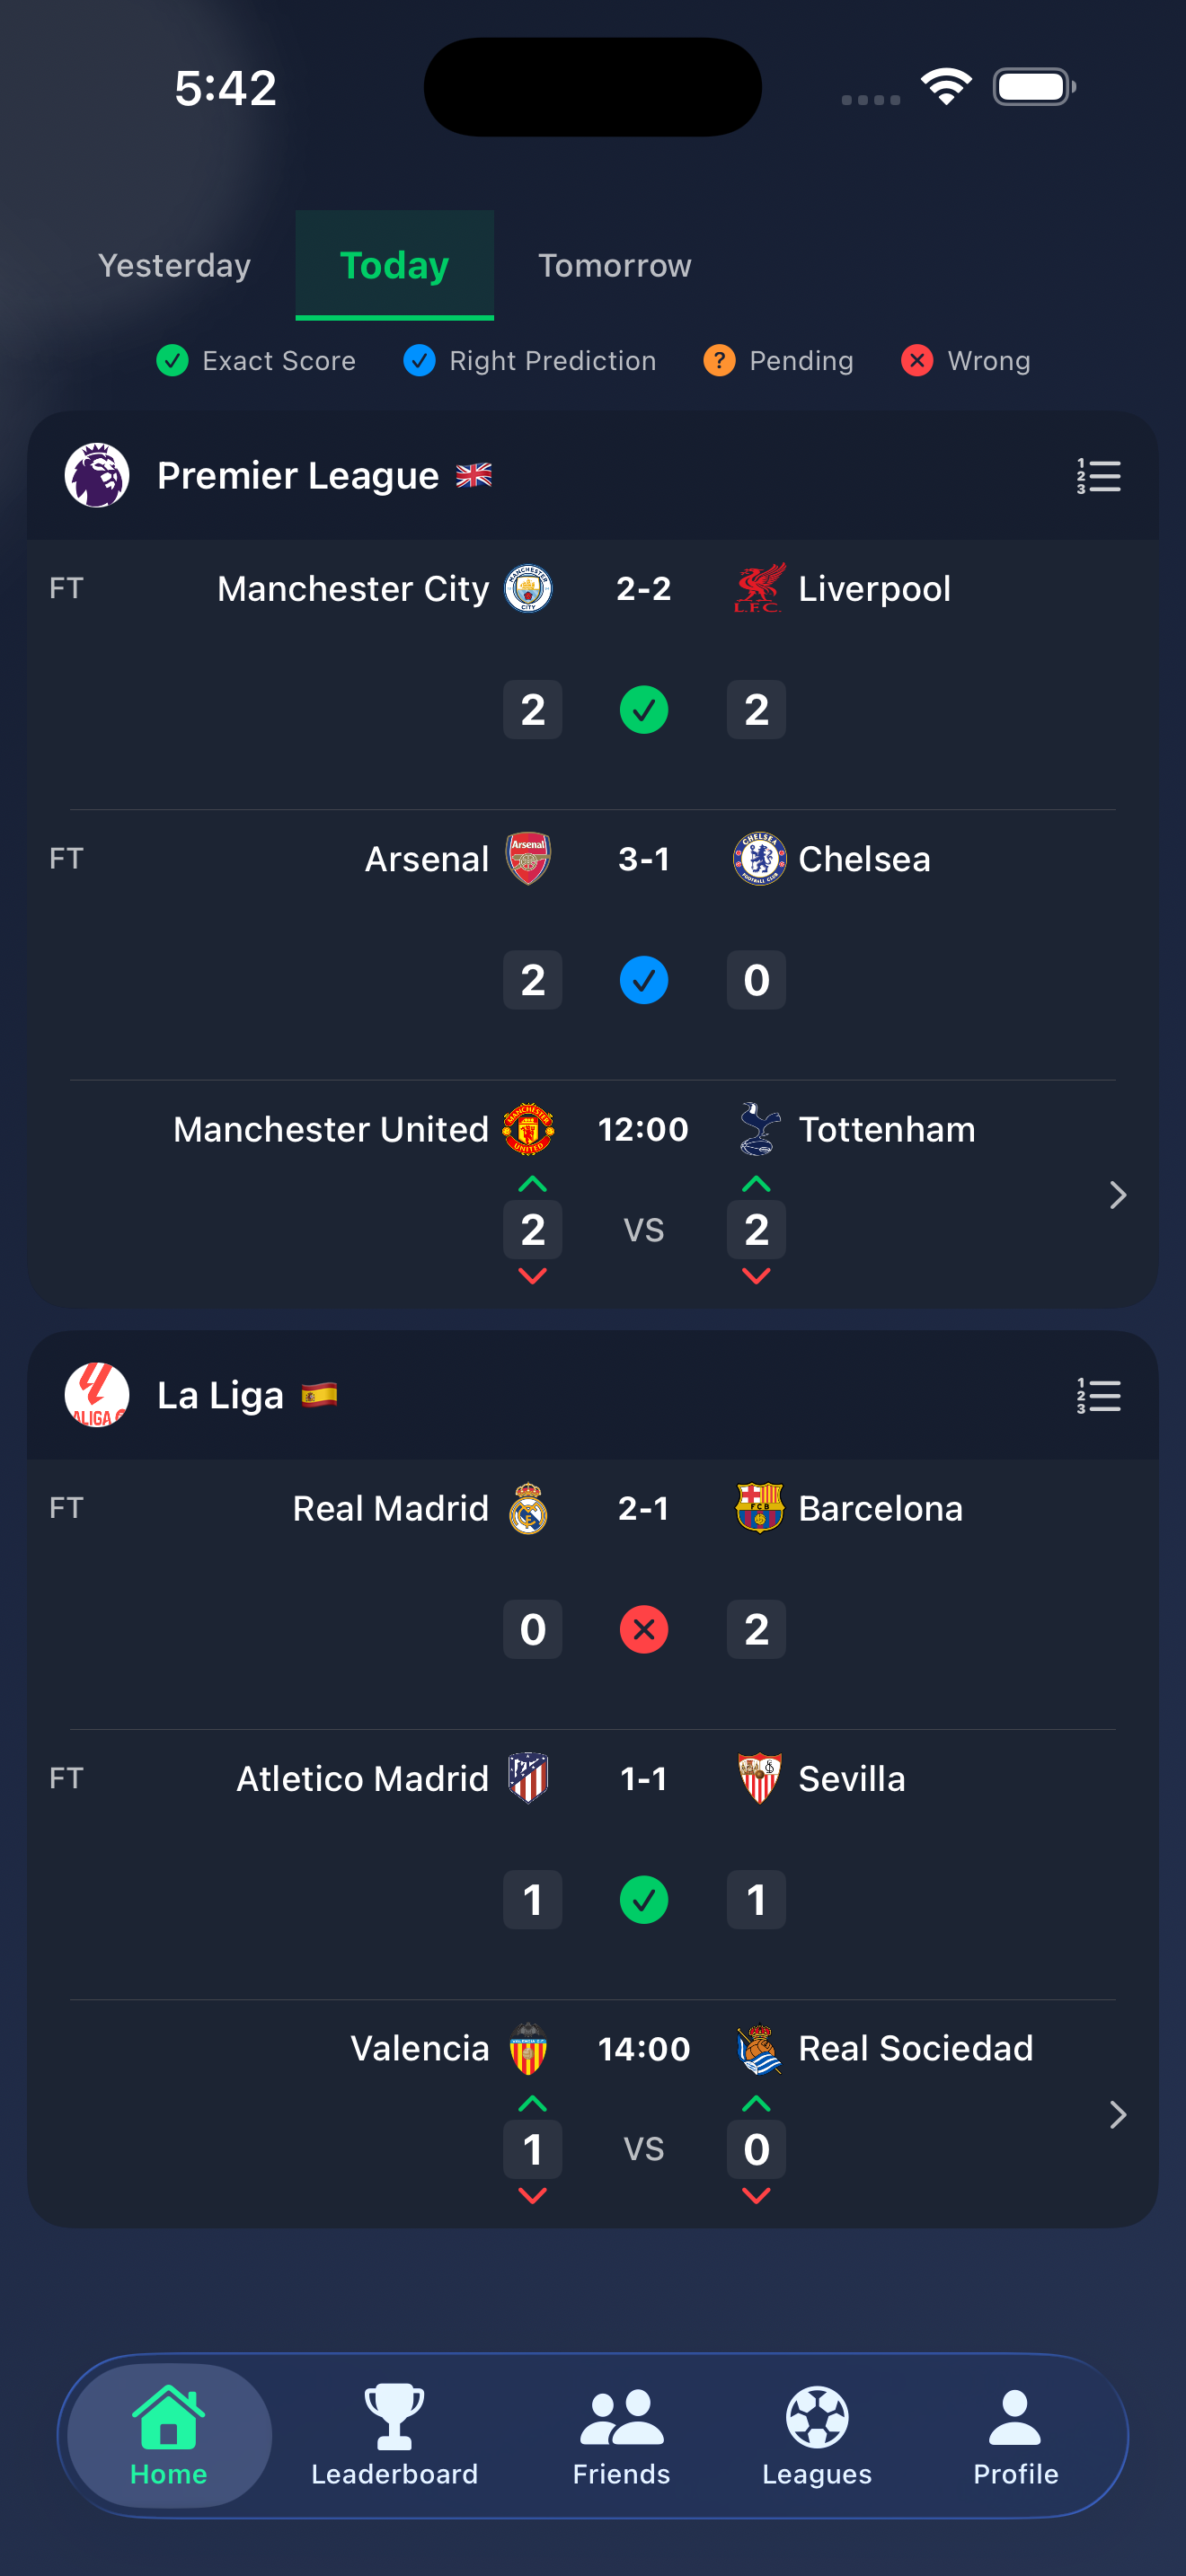Increase Manchester United predicted score
1186x2576 pixels.
533,1183
